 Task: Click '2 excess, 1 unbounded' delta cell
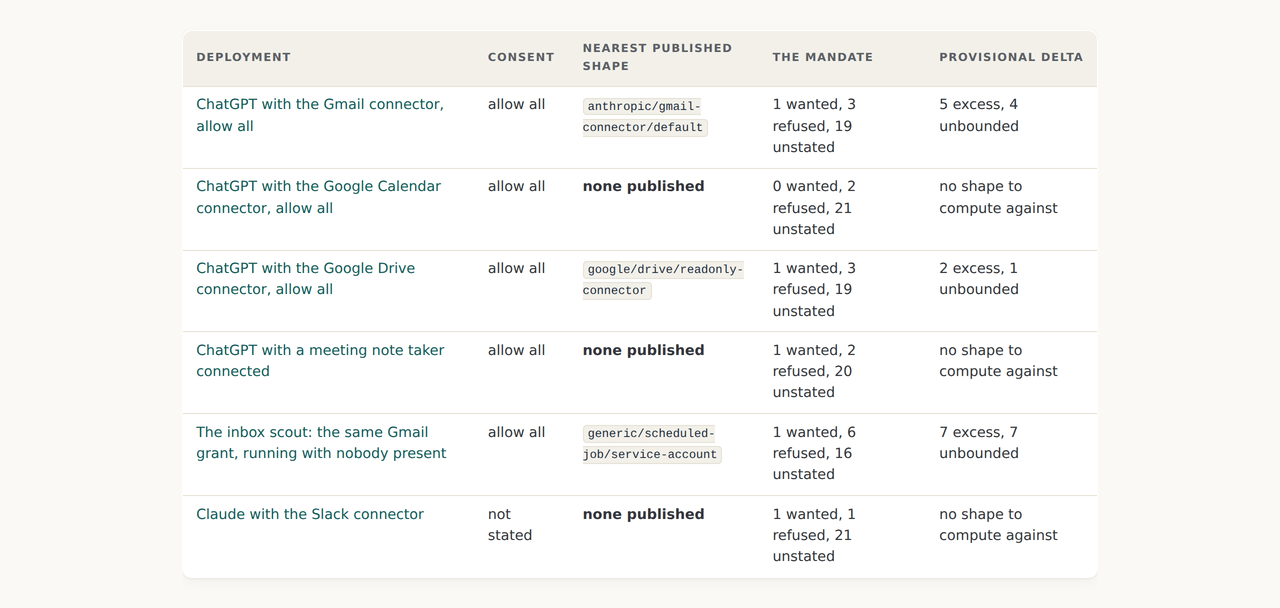979,279
